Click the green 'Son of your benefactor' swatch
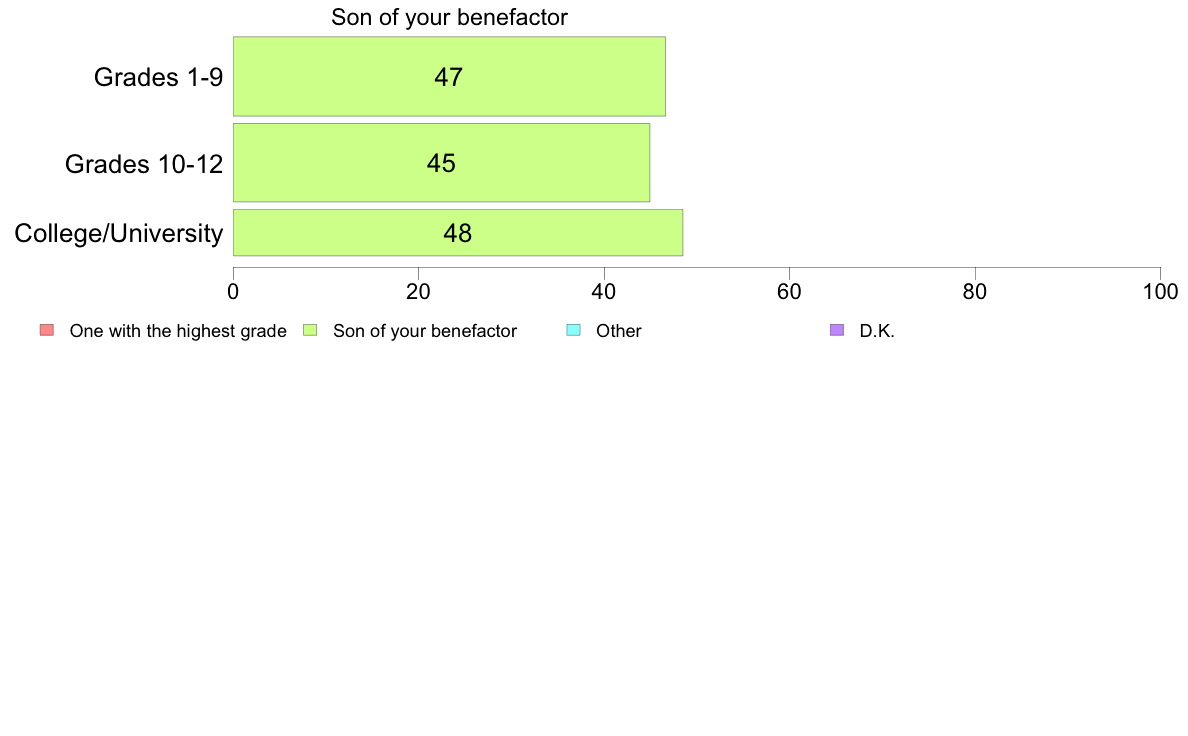 (x=310, y=330)
